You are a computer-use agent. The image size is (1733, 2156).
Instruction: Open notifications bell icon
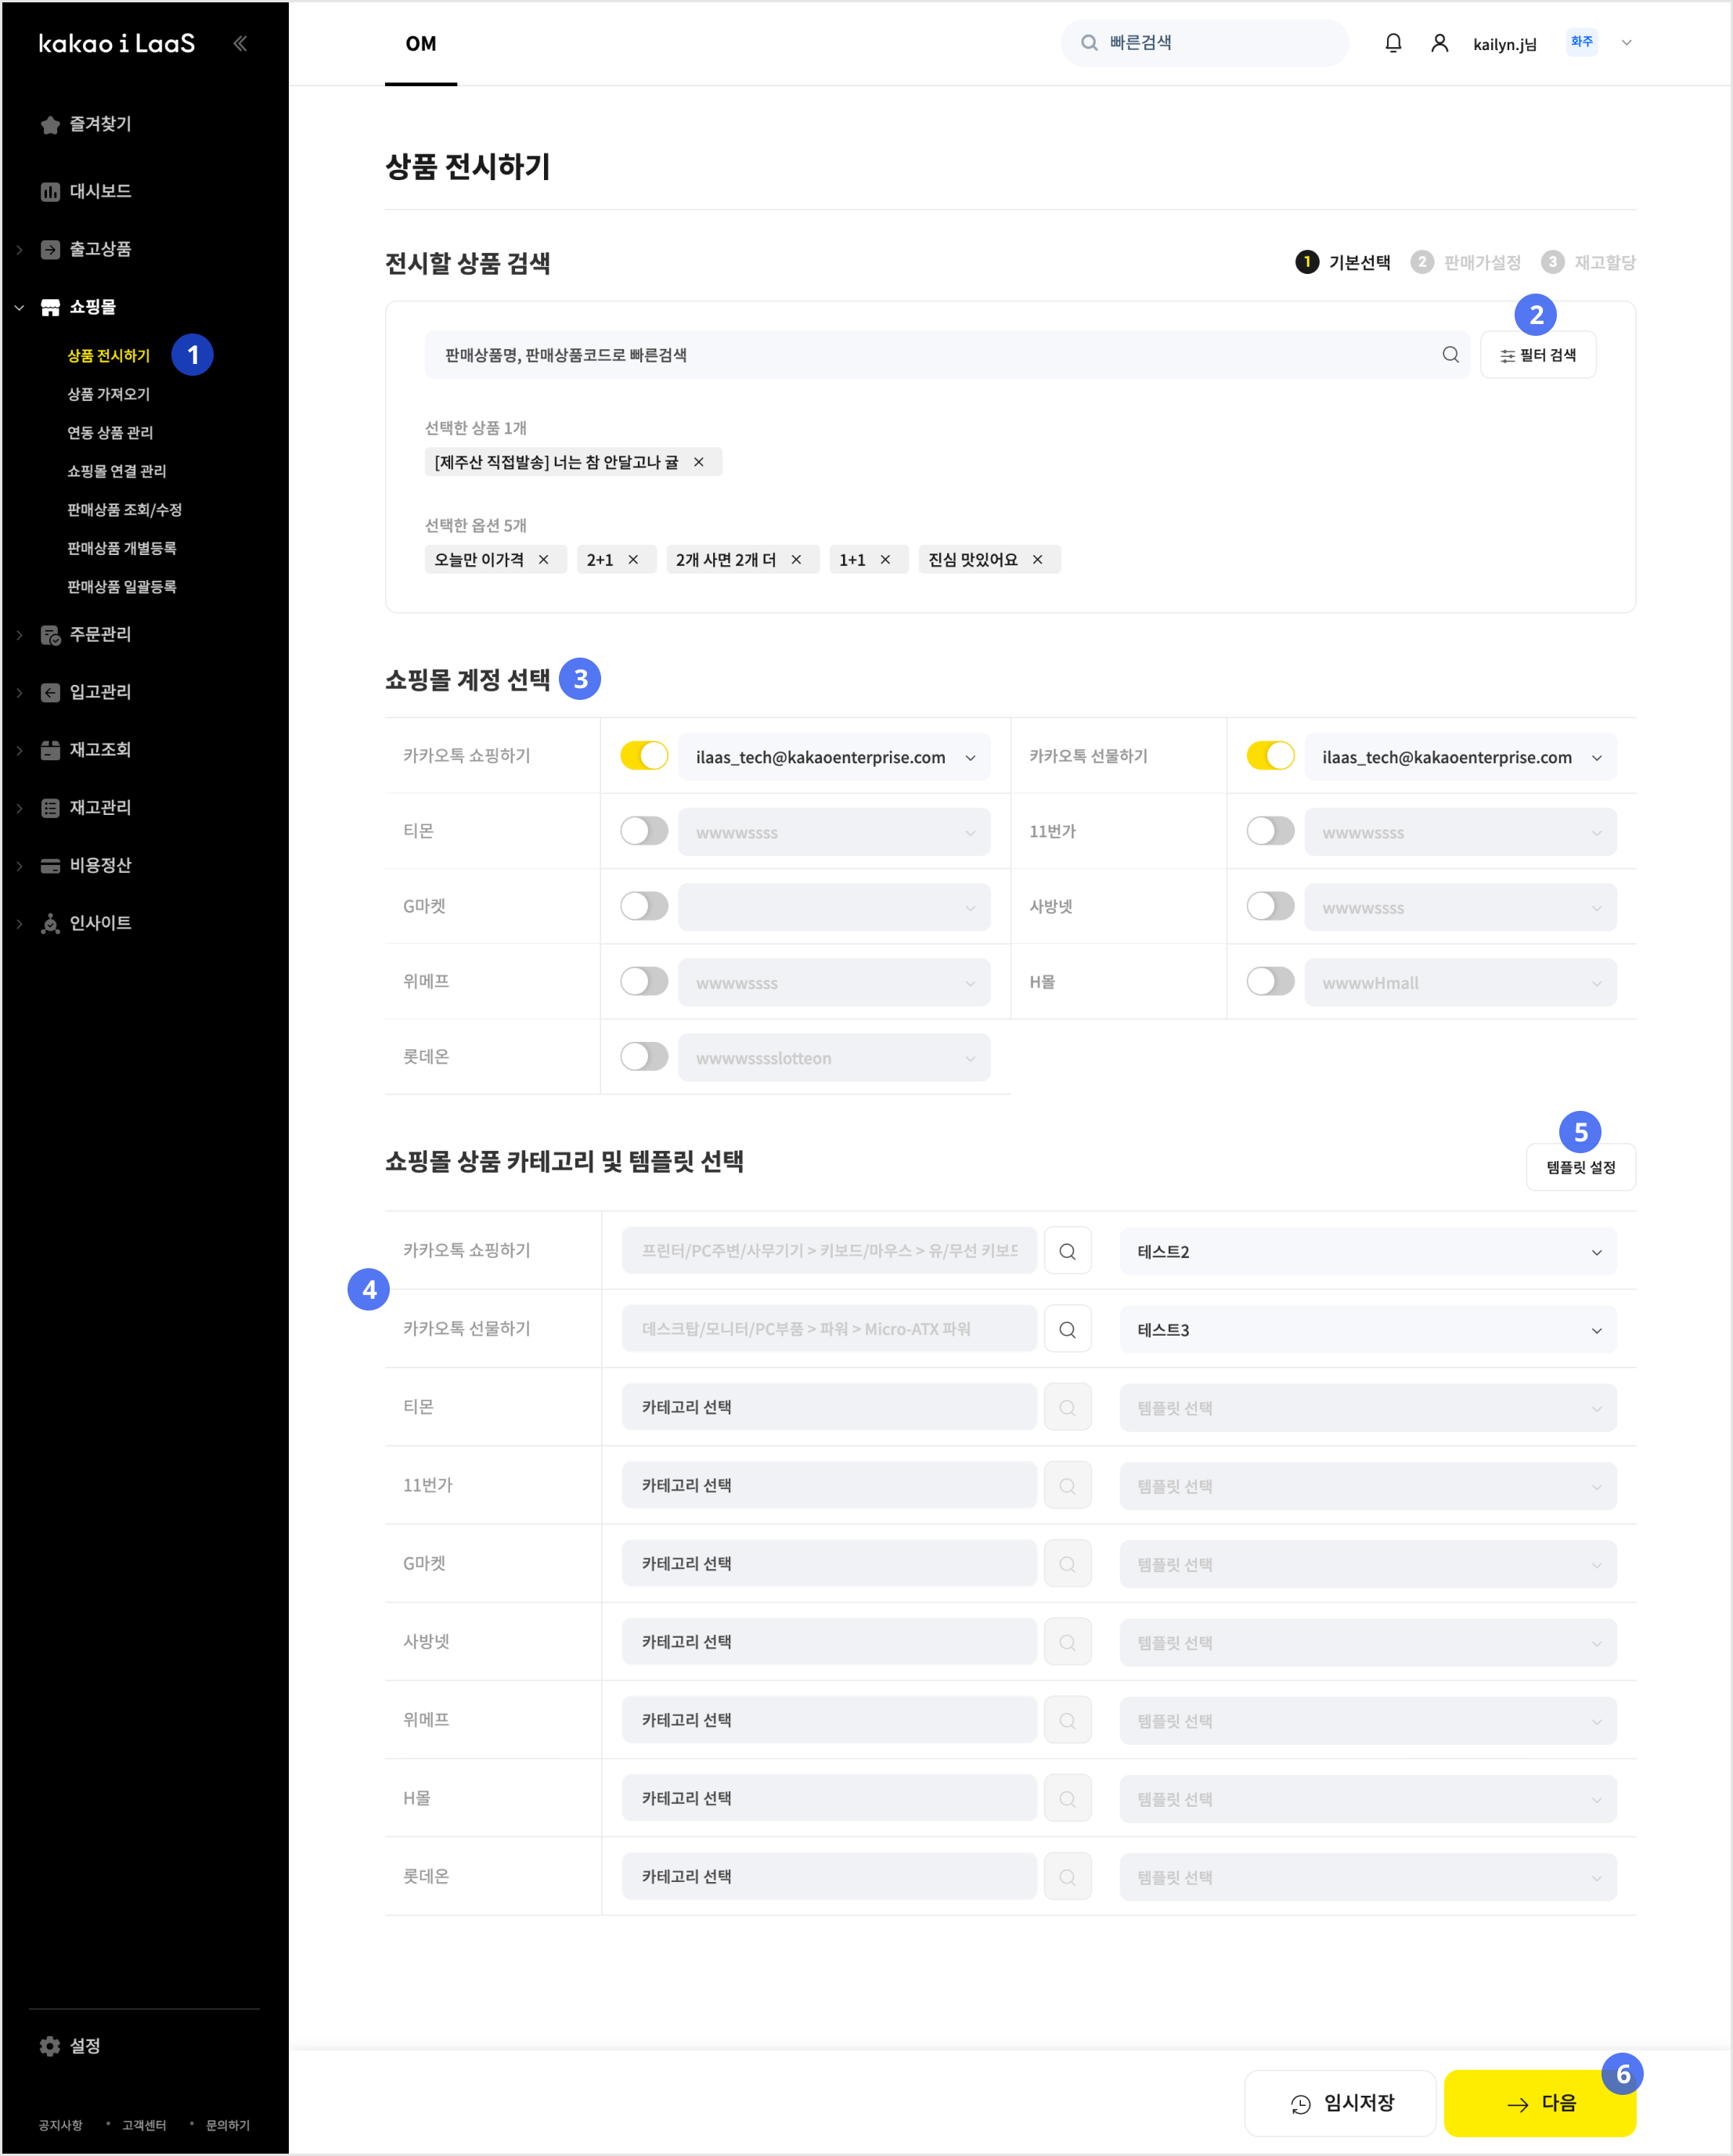[x=1393, y=43]
